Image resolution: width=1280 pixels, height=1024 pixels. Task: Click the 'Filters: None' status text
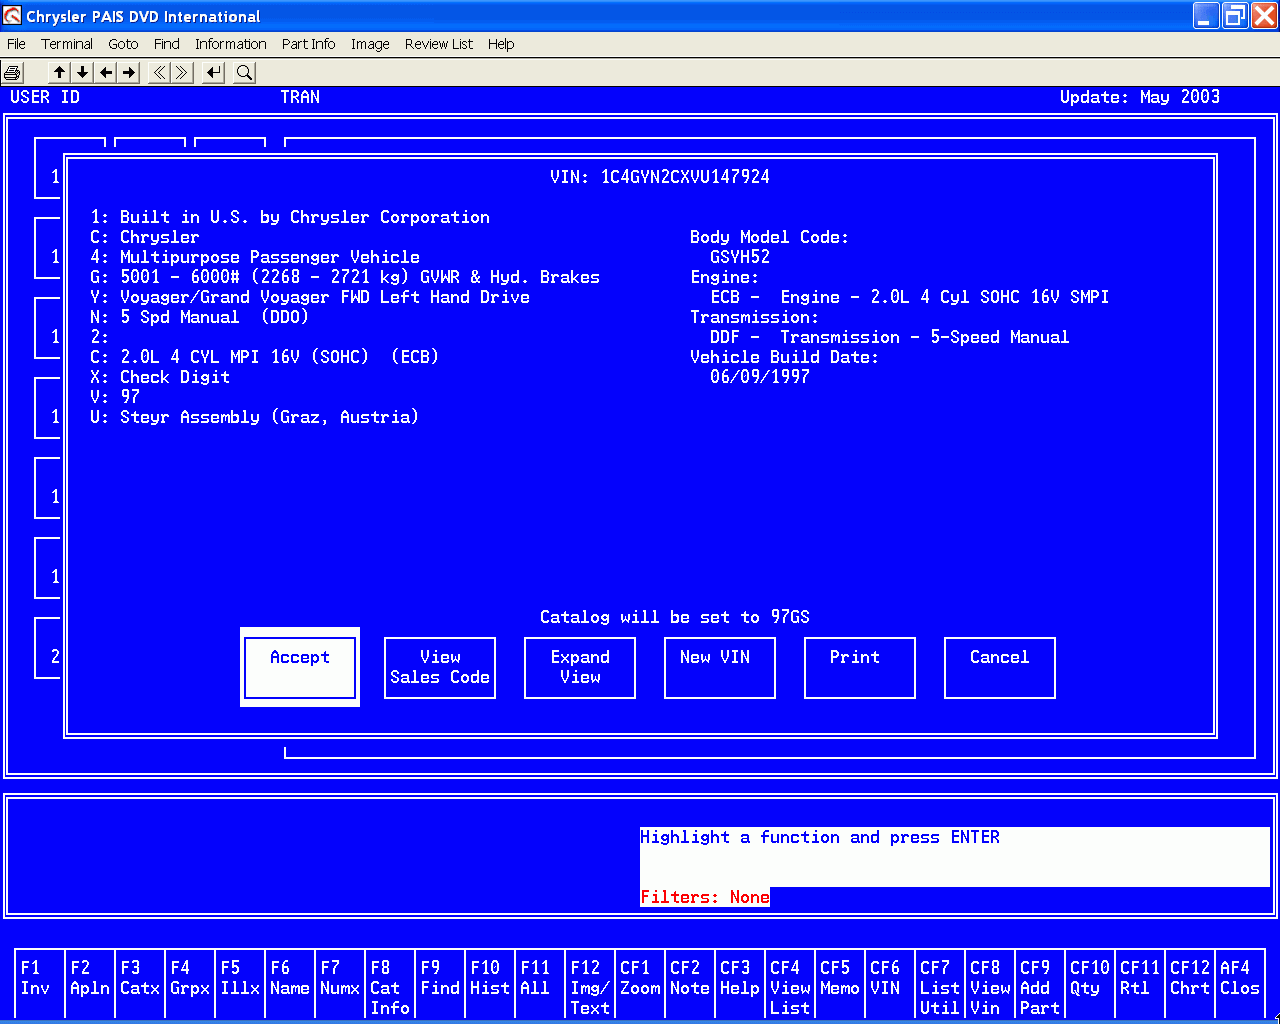pyautogui.click(x=705, y=897)
